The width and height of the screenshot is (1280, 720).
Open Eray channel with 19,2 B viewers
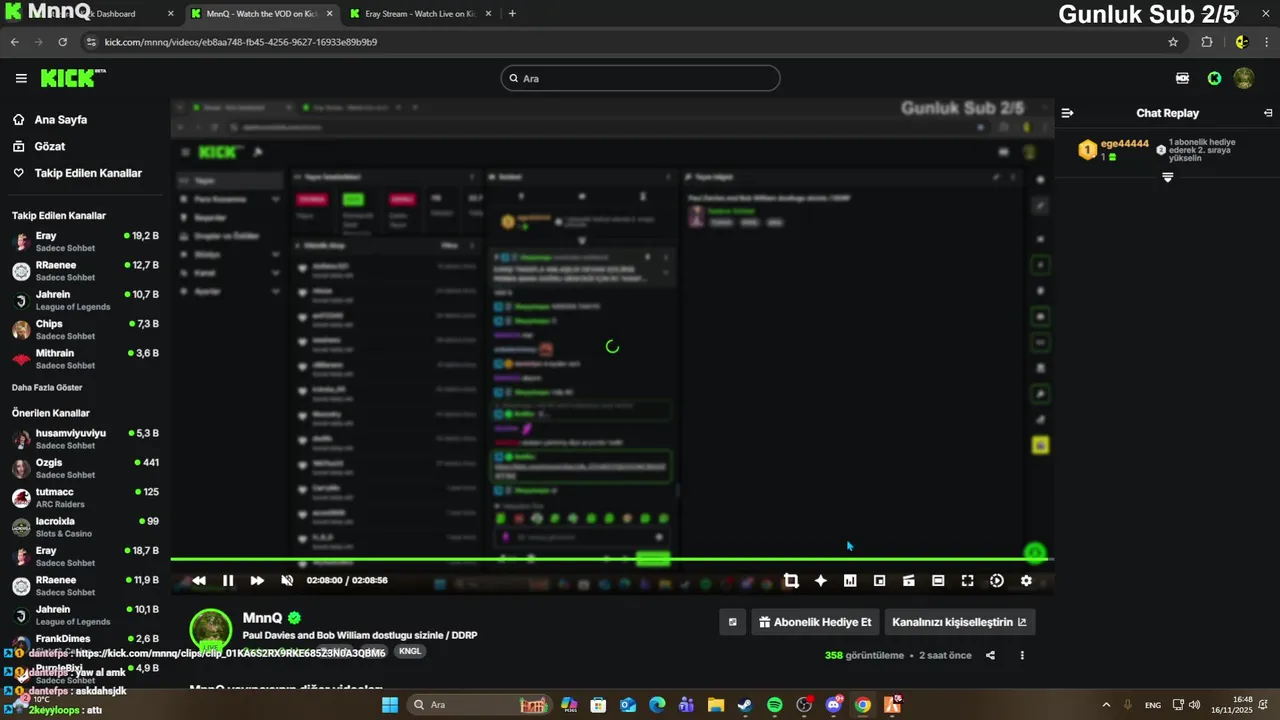85,241
